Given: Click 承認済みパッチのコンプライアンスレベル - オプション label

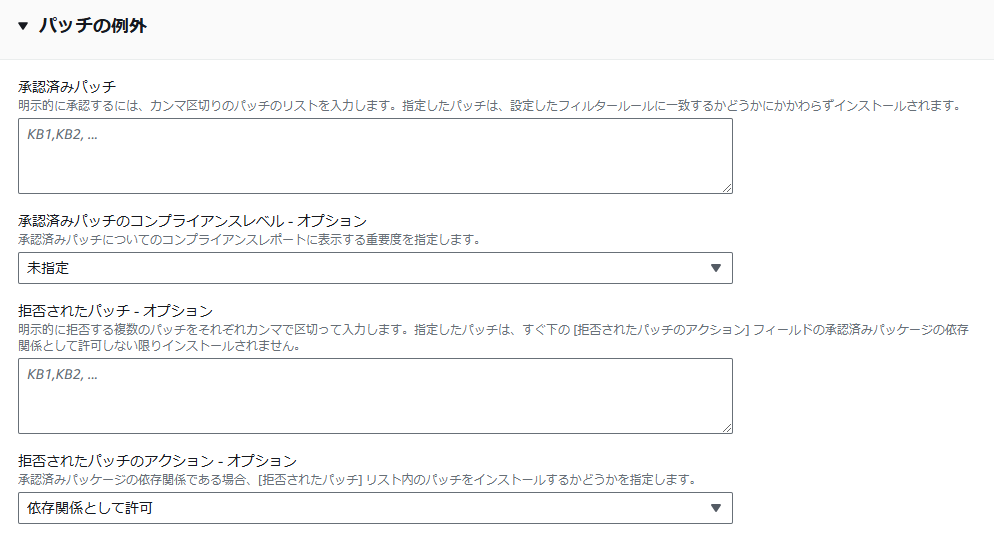Looking at the screenshot, I should pyautogui.click(x=192, y=221).
